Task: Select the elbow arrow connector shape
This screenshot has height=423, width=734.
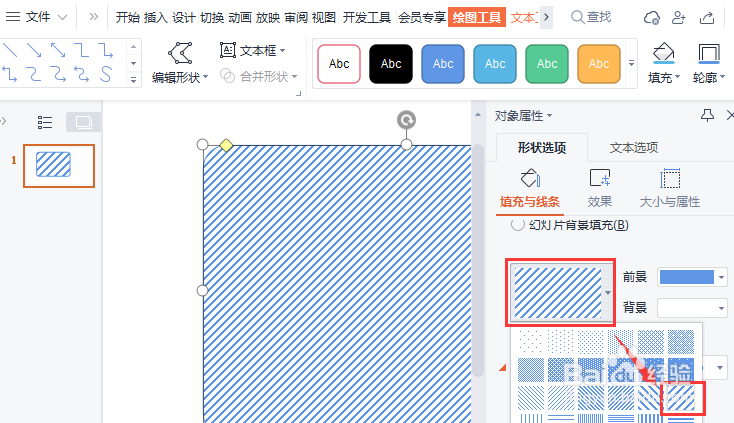Action: [x=106, y=50]
